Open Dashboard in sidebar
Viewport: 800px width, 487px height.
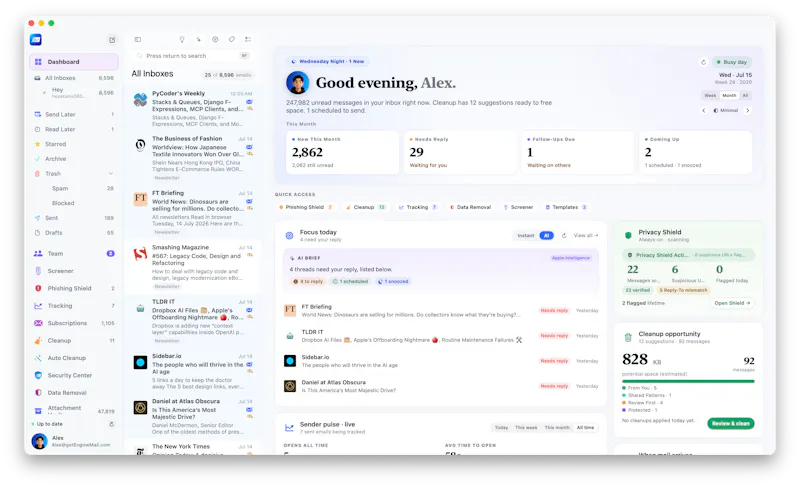tap(74, 62)
